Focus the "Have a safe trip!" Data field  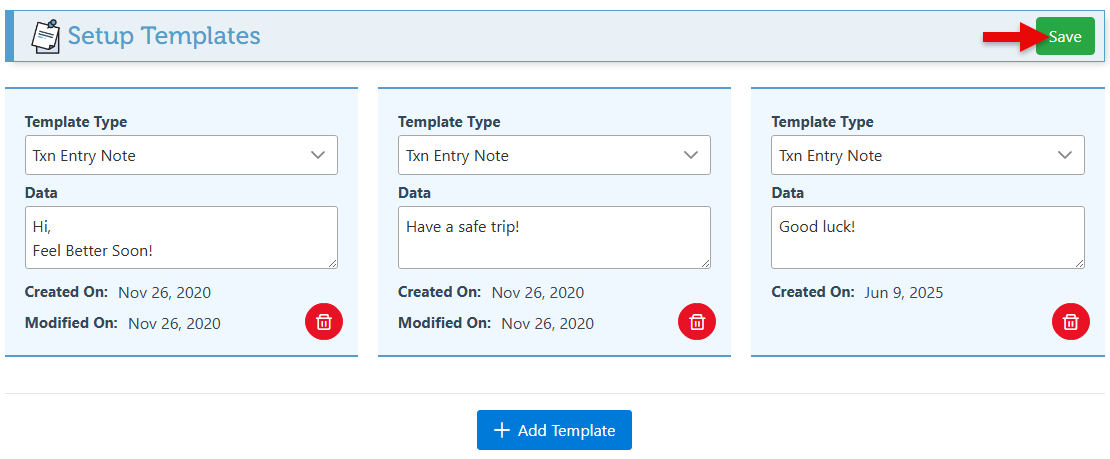(x=554, y=237)
